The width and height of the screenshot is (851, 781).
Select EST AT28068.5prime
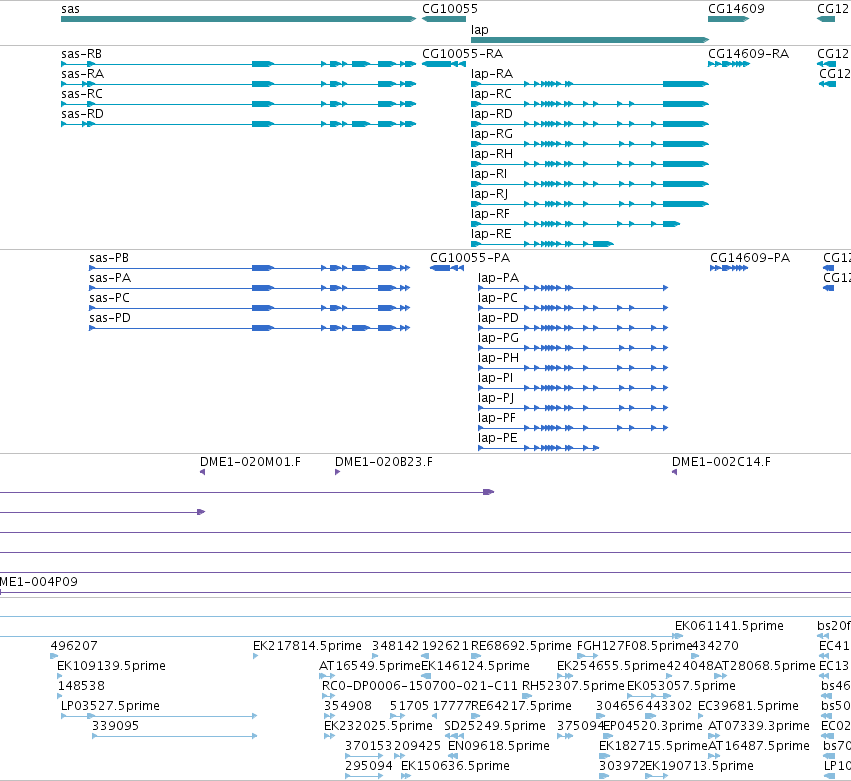pos(720,676)
